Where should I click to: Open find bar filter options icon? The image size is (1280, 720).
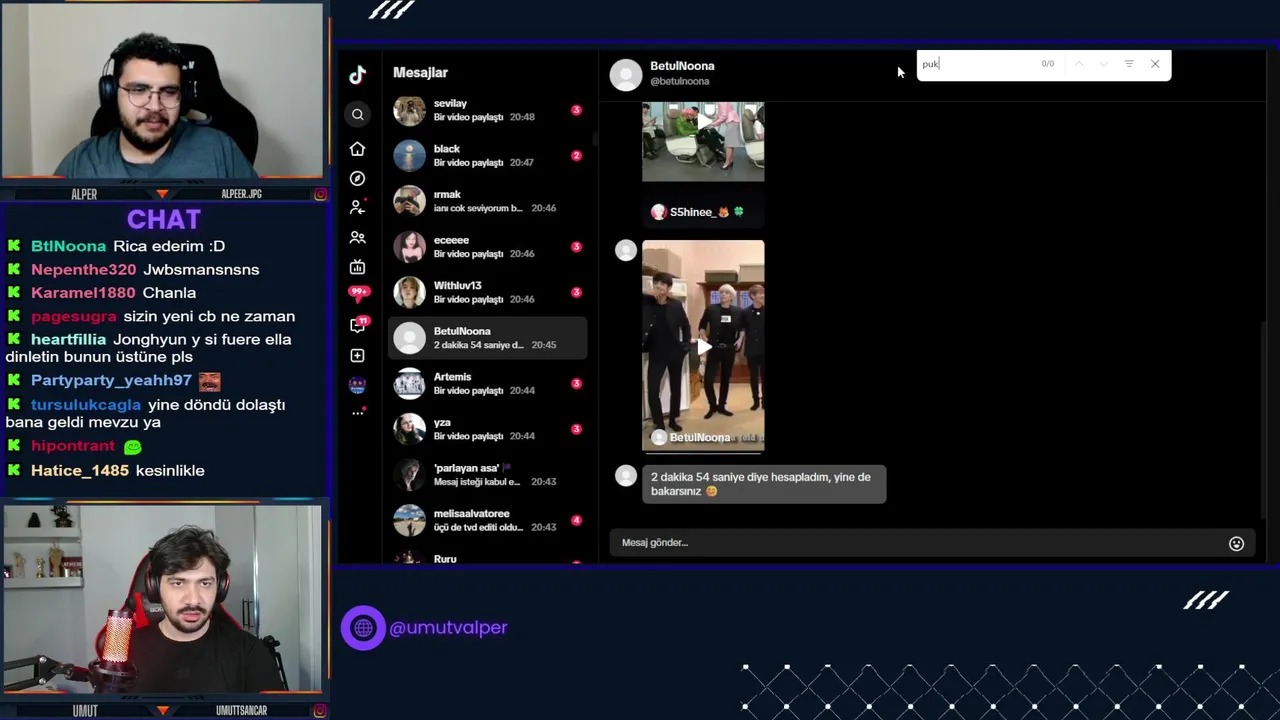pyautogui.click(x=1129, y=64)
